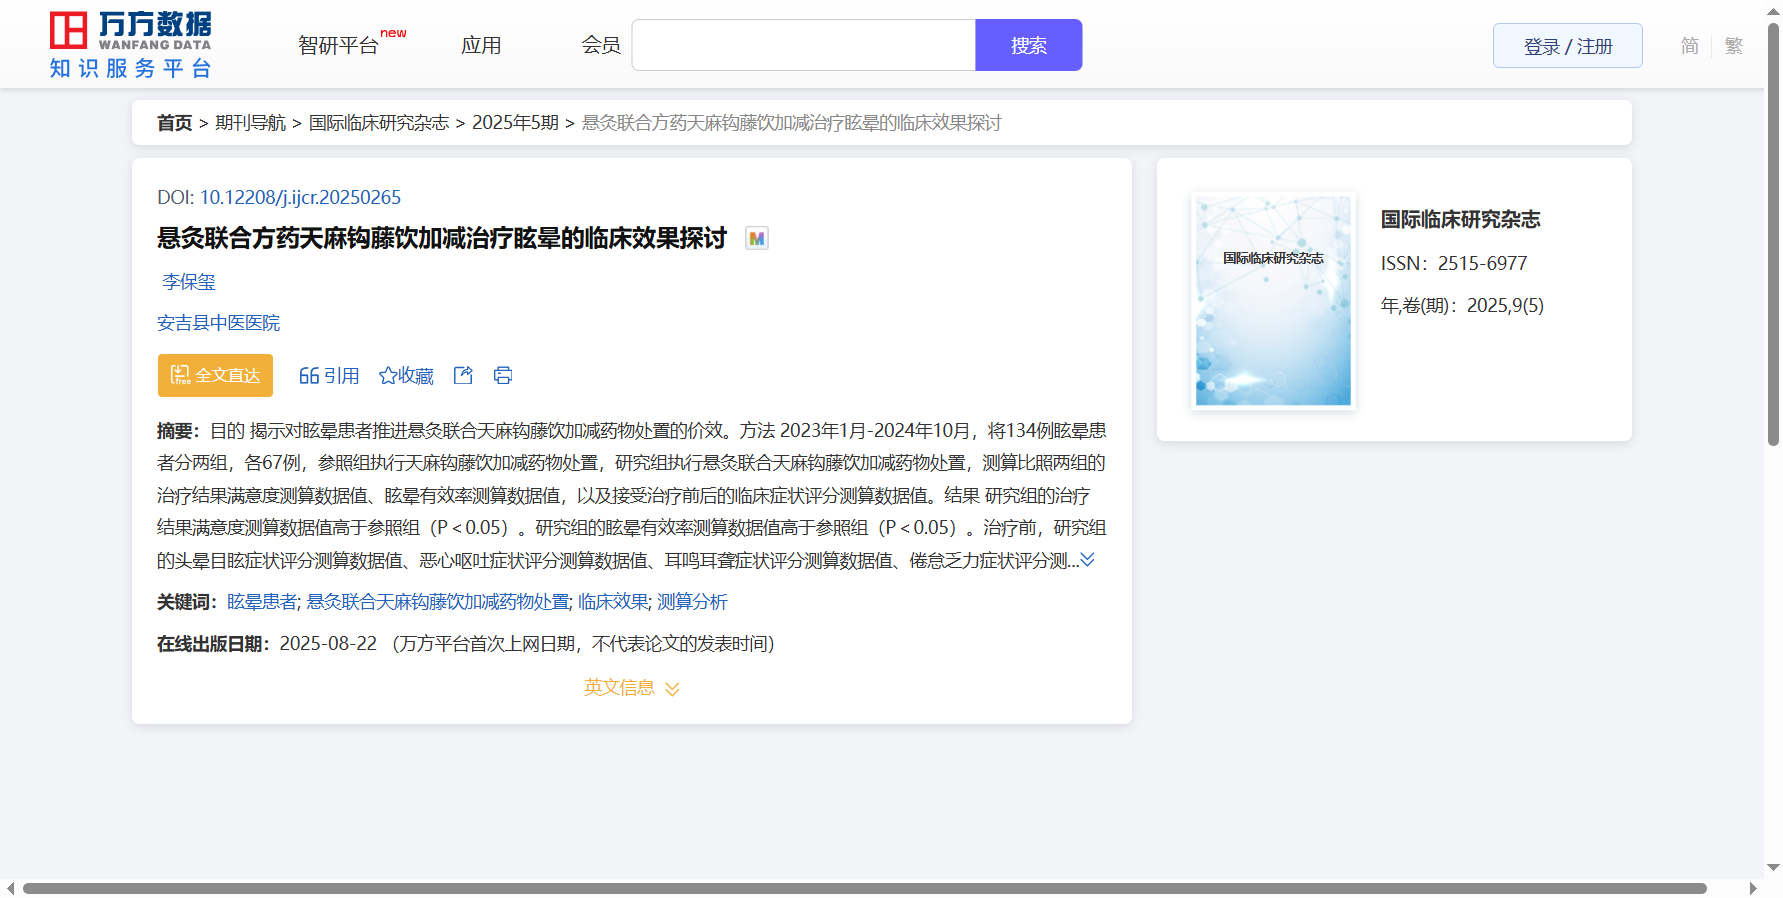Switch to Traditional Chinese (繁)
Image resolution: width=1783 pixels, height=898 pixels.
point(1733,46)
